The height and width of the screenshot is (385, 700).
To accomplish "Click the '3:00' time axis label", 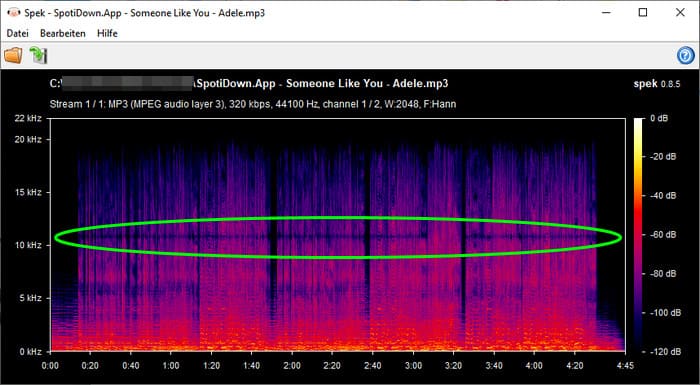I will [413, 366].
